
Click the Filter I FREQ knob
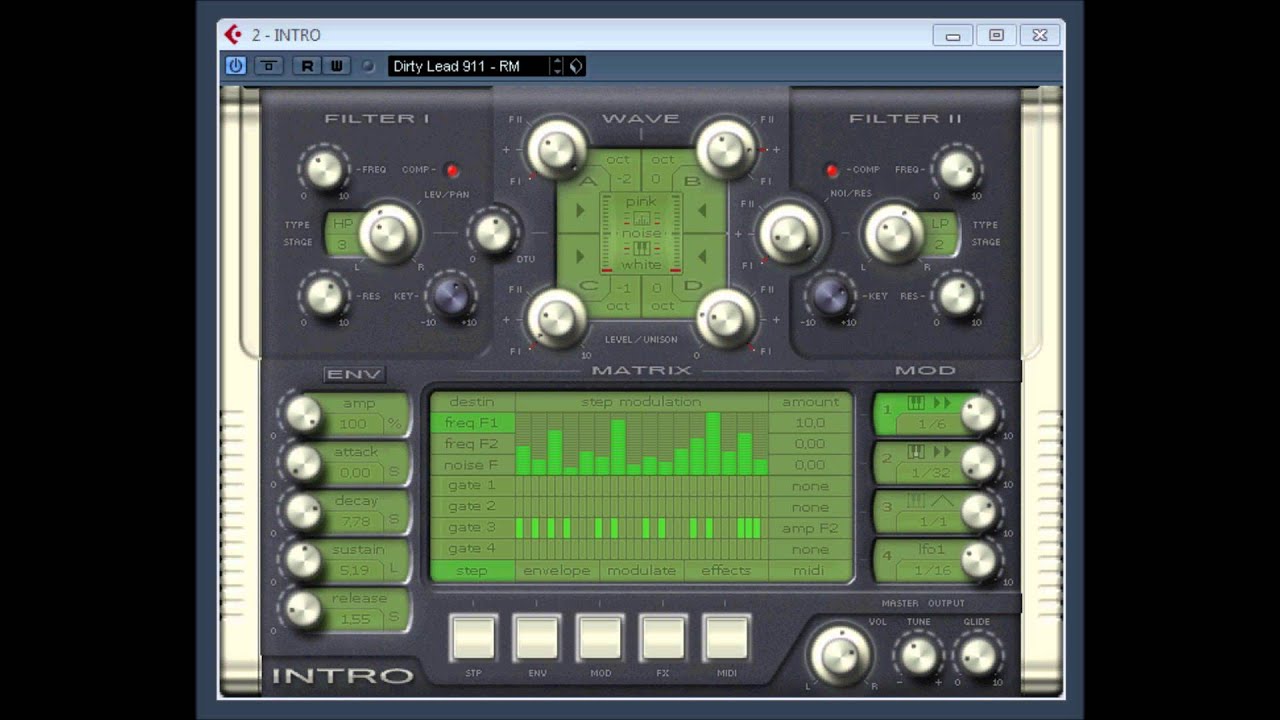coord(324,169)
